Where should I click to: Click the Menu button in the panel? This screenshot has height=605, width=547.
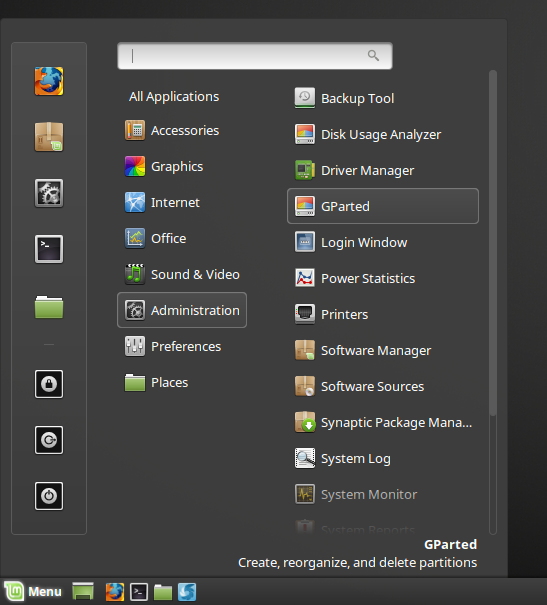click(32, 591)
